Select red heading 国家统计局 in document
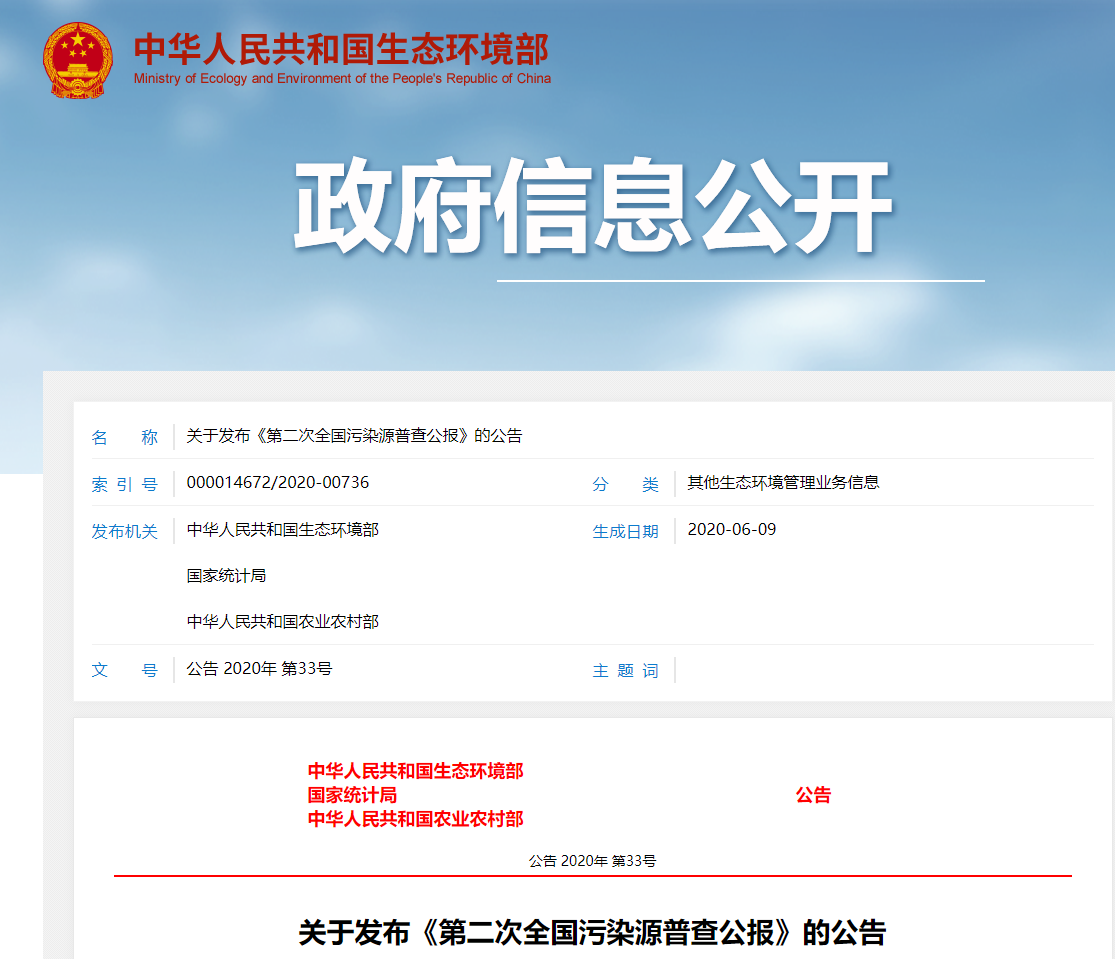1115x959 pixels. [352, 795]
